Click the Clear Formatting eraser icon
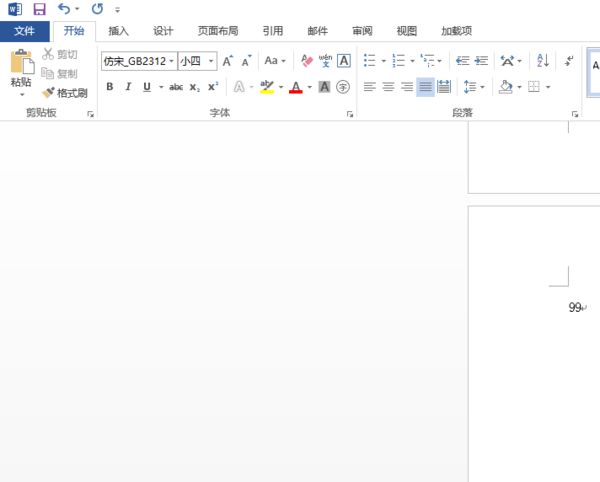The image size is (600, 482). click(x=307, y=61)
